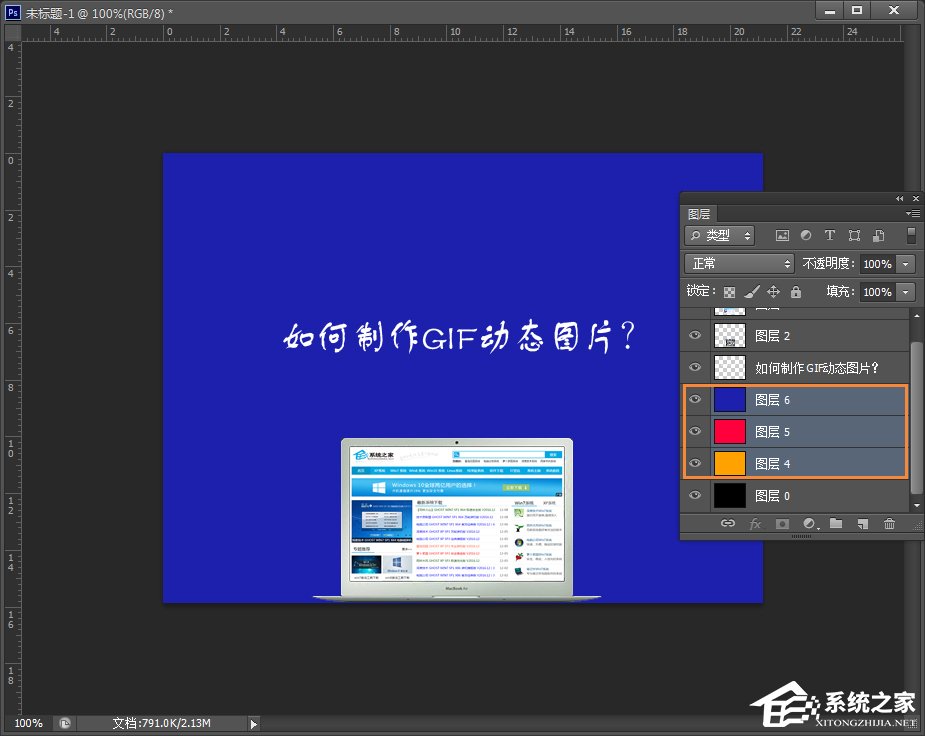
Task: Open the 正常 blend mode dropdown
Action: tap(738, 264)
